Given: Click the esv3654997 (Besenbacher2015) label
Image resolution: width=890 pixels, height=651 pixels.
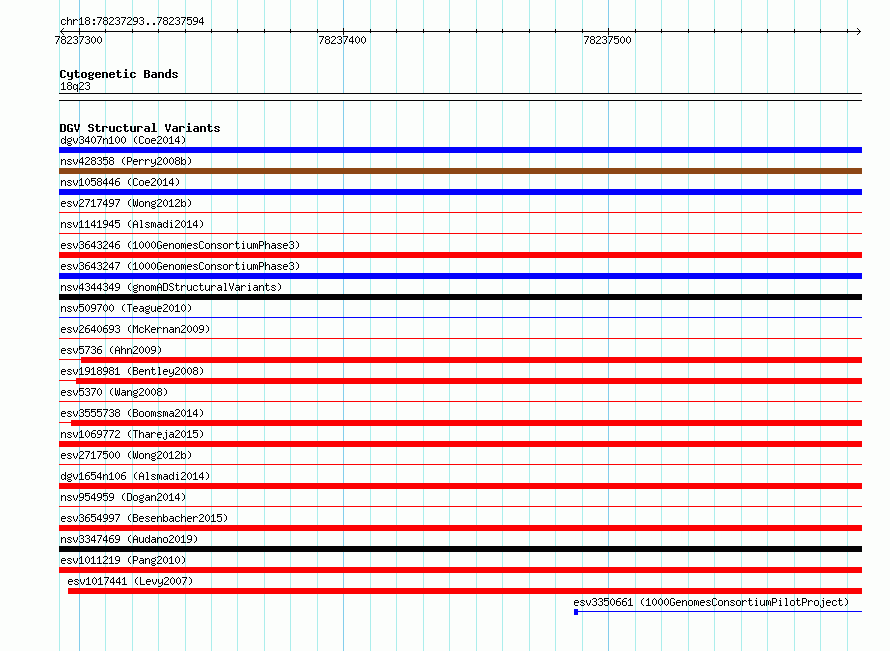Looking at the screenshot, I should click(144, 518).
